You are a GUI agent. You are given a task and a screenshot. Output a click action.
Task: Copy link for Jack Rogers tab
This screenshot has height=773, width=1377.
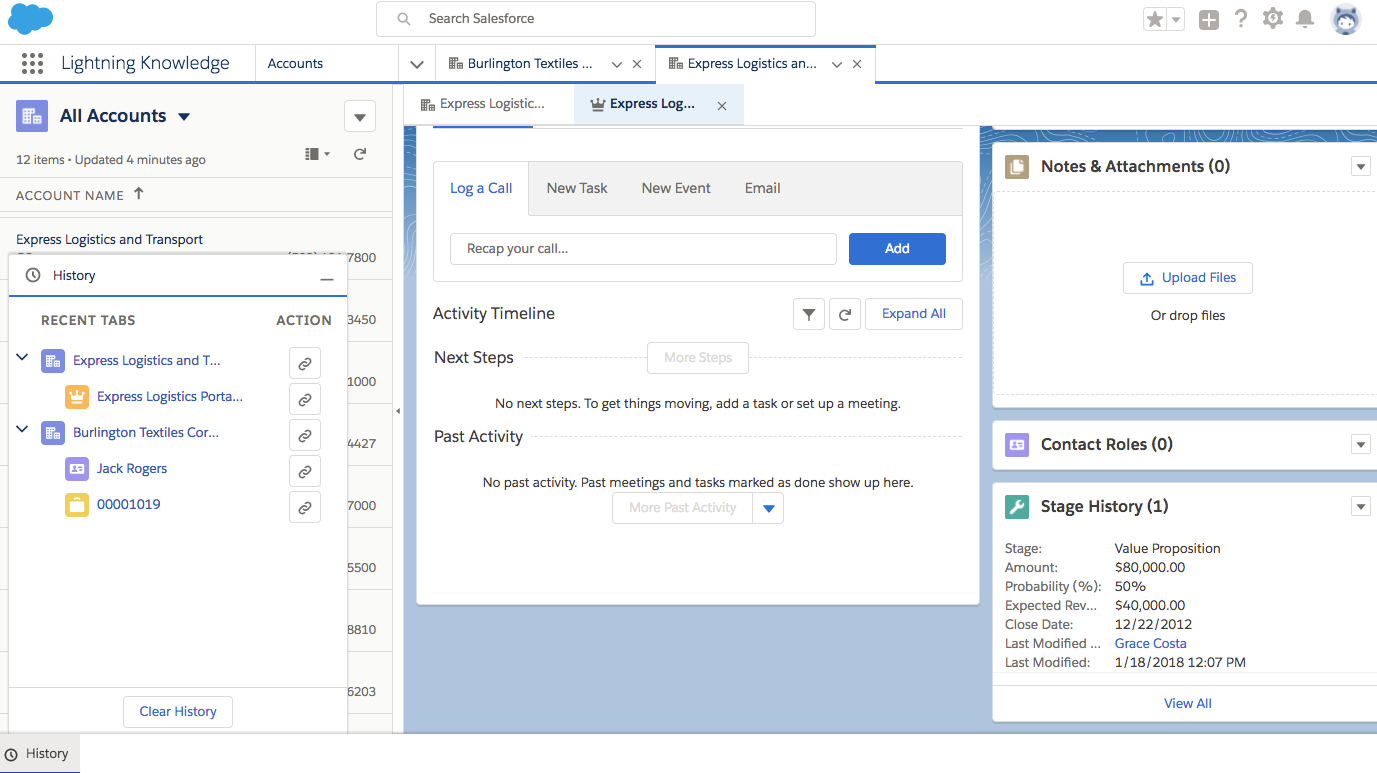pos(305,470)
